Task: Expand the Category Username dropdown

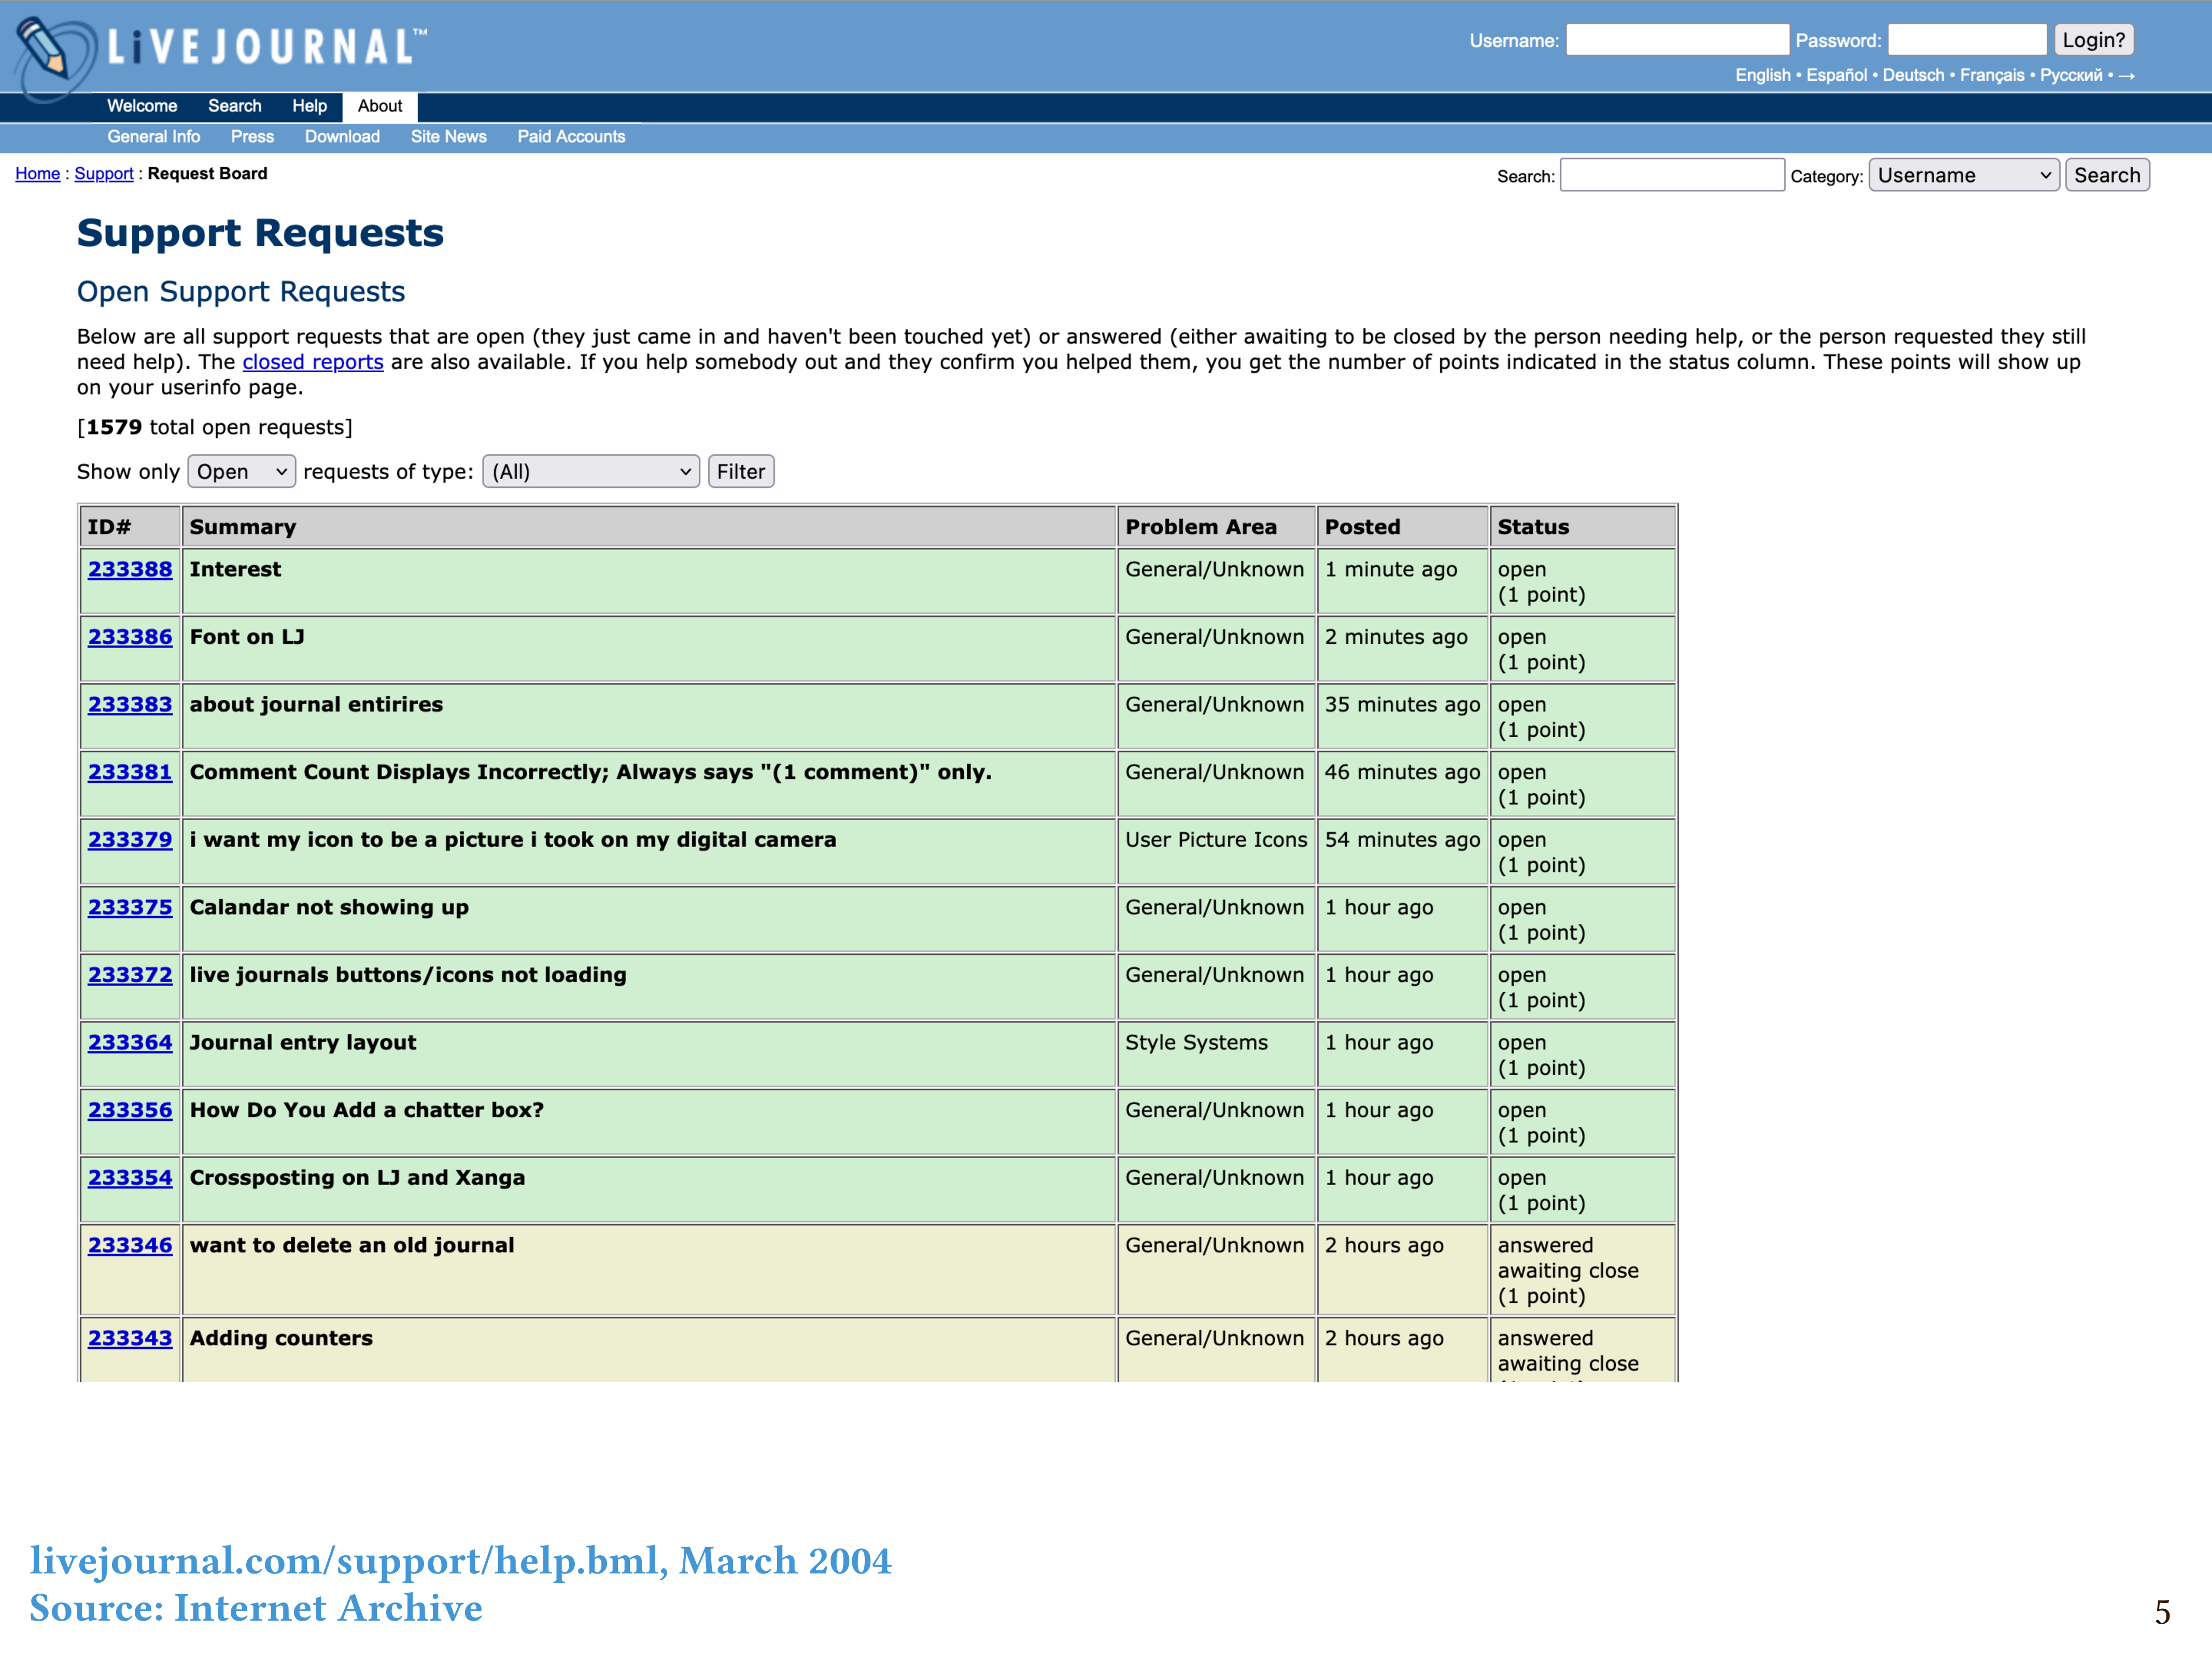Action: 1963,175
